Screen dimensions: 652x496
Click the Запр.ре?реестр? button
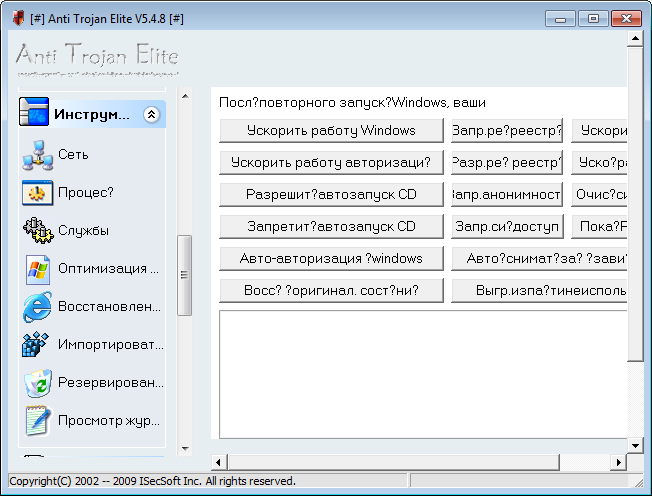(507, 131)
